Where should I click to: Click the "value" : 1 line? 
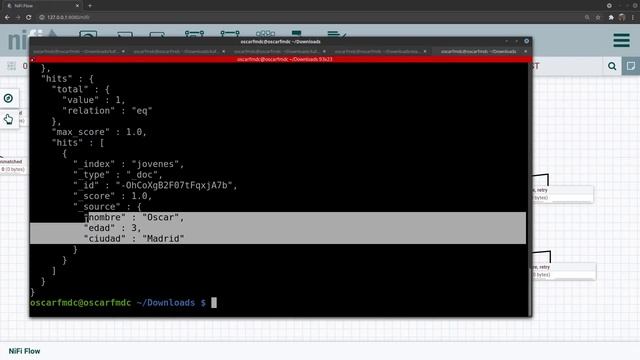94,100
